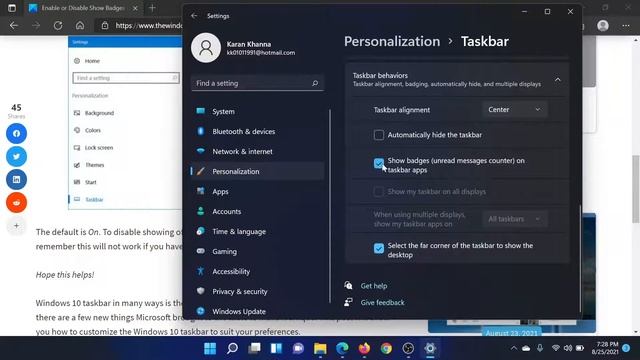Screen dimensions: 640x360
Task: Open the All taskbars dropdown
Action: pos(514,219)
